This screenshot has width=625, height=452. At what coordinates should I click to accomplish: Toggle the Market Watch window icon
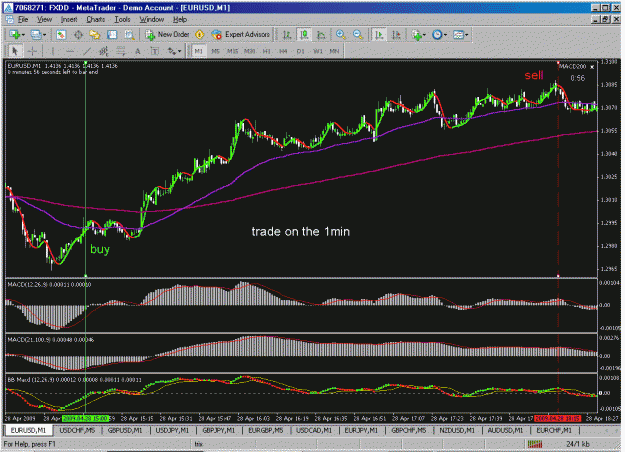[61, 35]
